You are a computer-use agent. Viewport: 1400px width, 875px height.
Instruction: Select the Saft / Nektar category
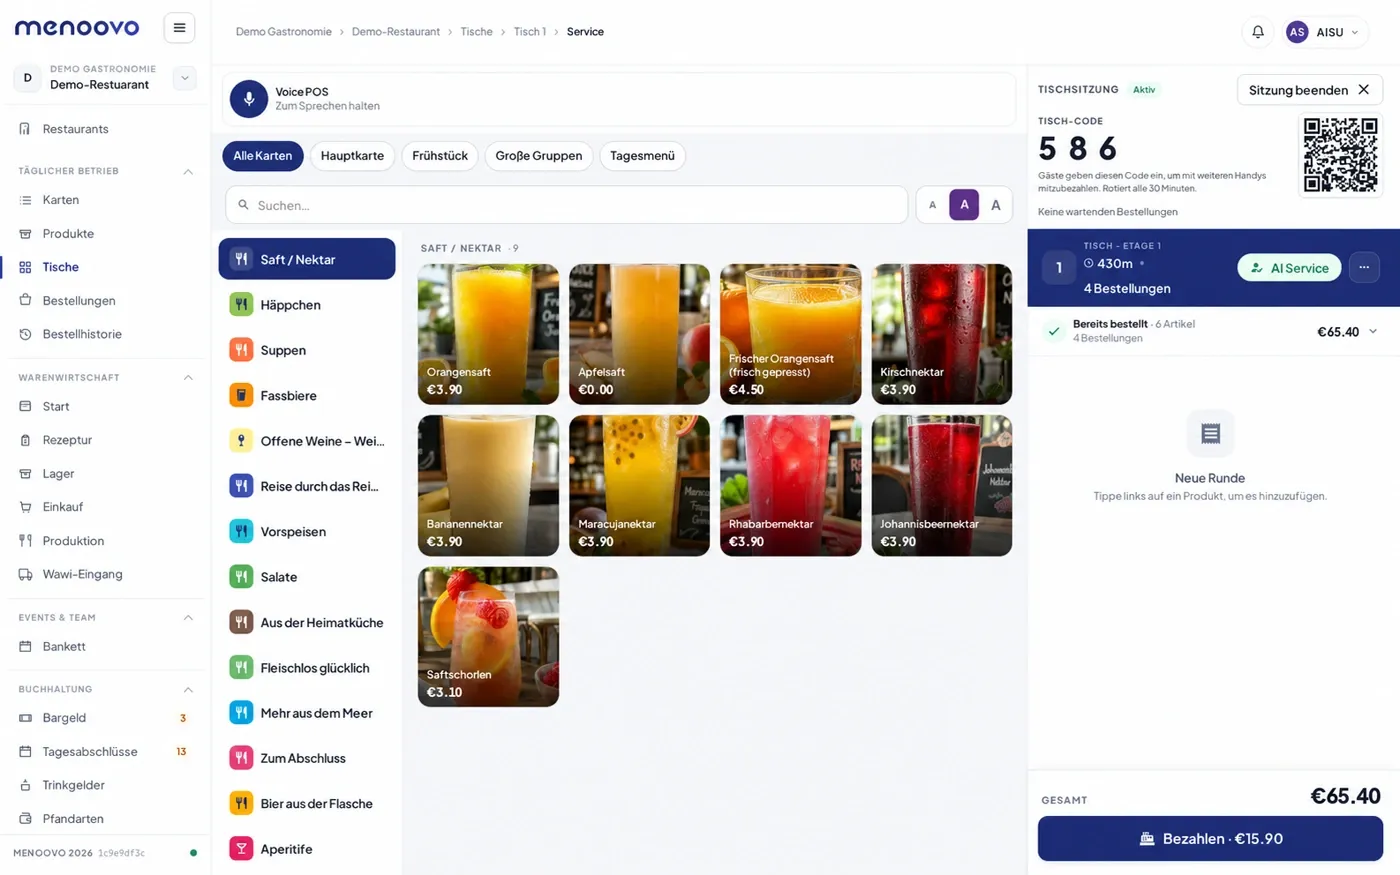pos(307,259)
